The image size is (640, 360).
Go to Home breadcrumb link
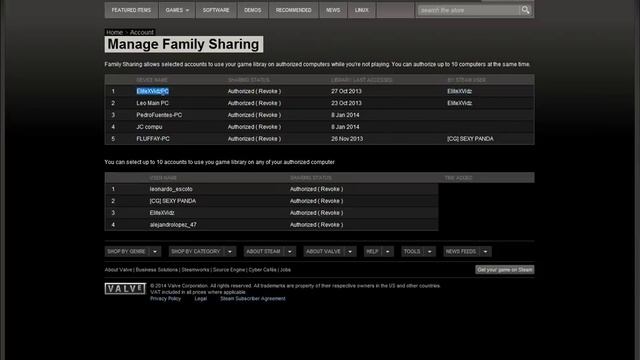click(x=114, y=32)
